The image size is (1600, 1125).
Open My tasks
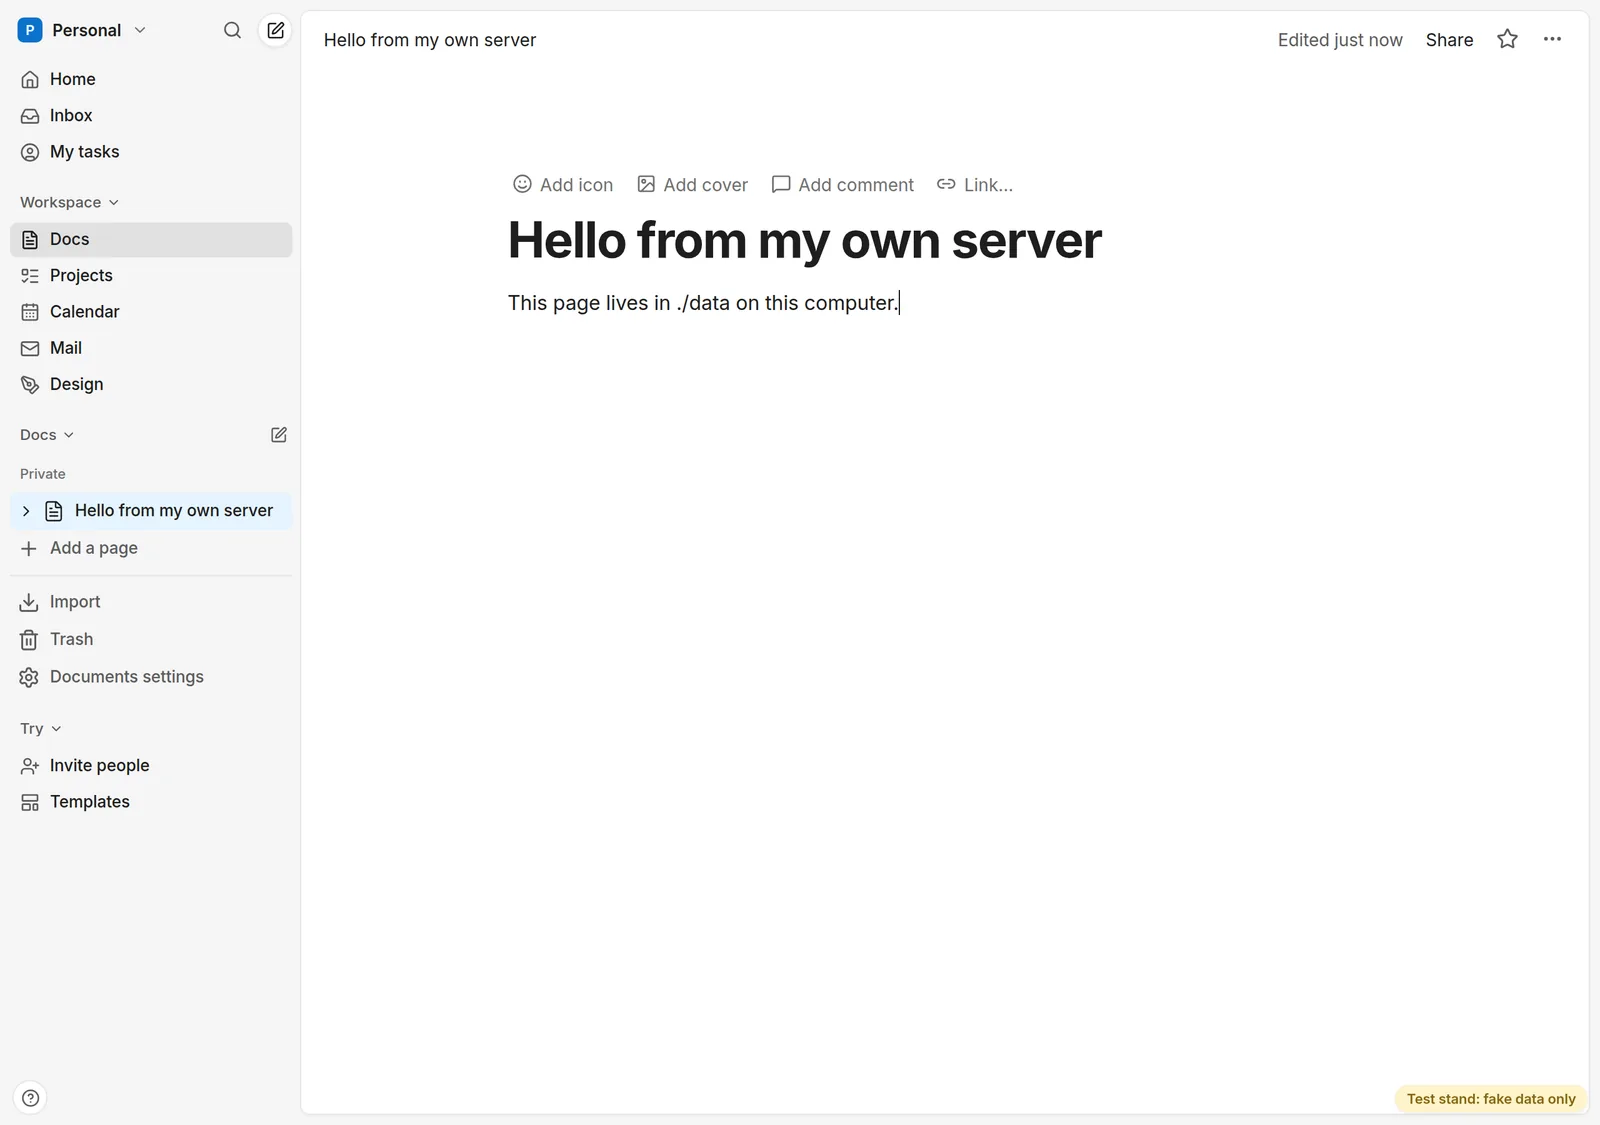tap(151, 152)
